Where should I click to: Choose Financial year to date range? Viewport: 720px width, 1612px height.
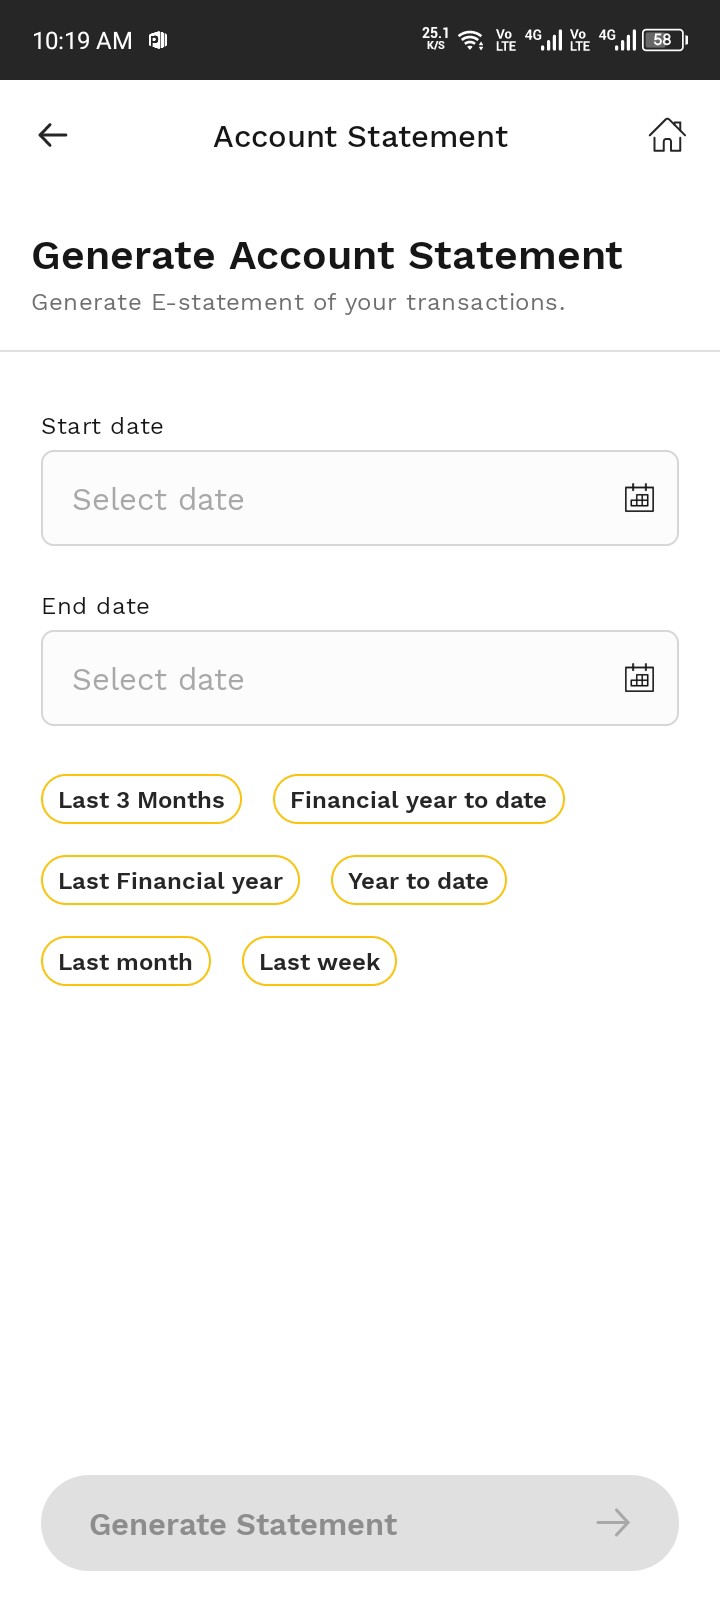418,800
